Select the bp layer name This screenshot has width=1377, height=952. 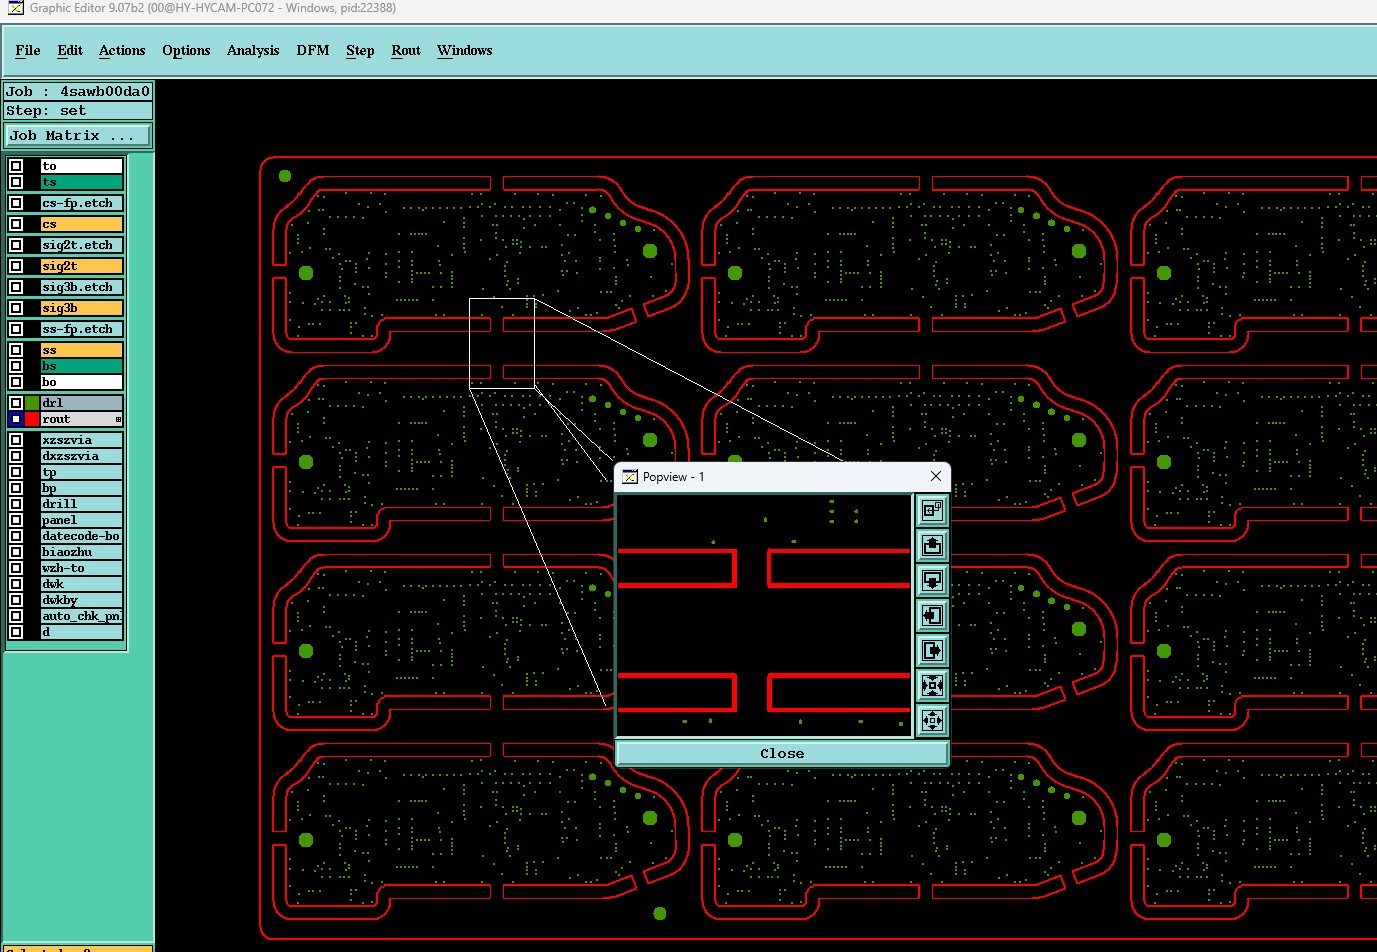coord(82,488)
